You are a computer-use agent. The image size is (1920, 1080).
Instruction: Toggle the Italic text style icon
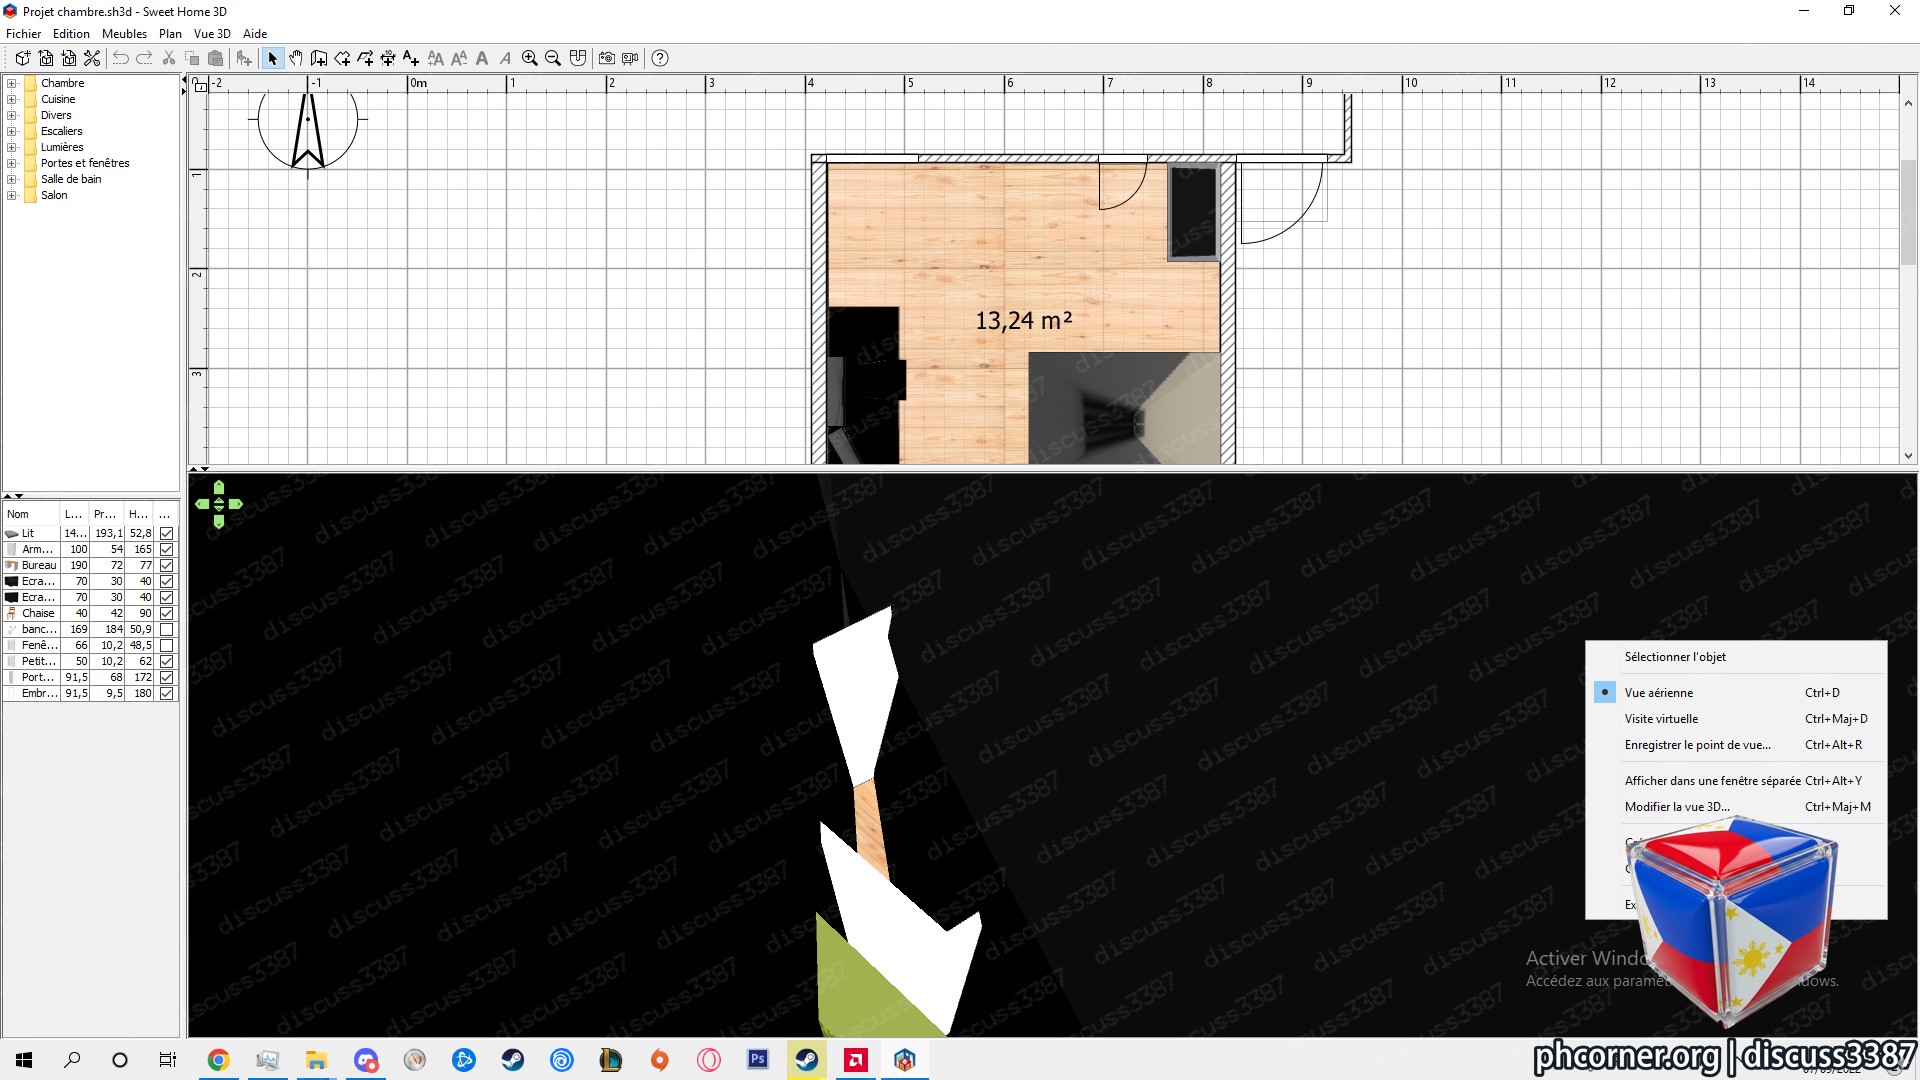pos(505,58)
